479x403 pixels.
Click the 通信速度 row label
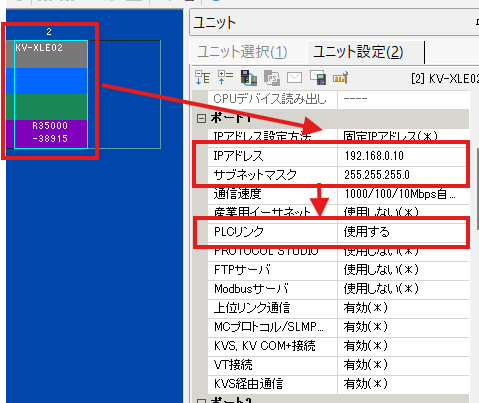(237, 194)
